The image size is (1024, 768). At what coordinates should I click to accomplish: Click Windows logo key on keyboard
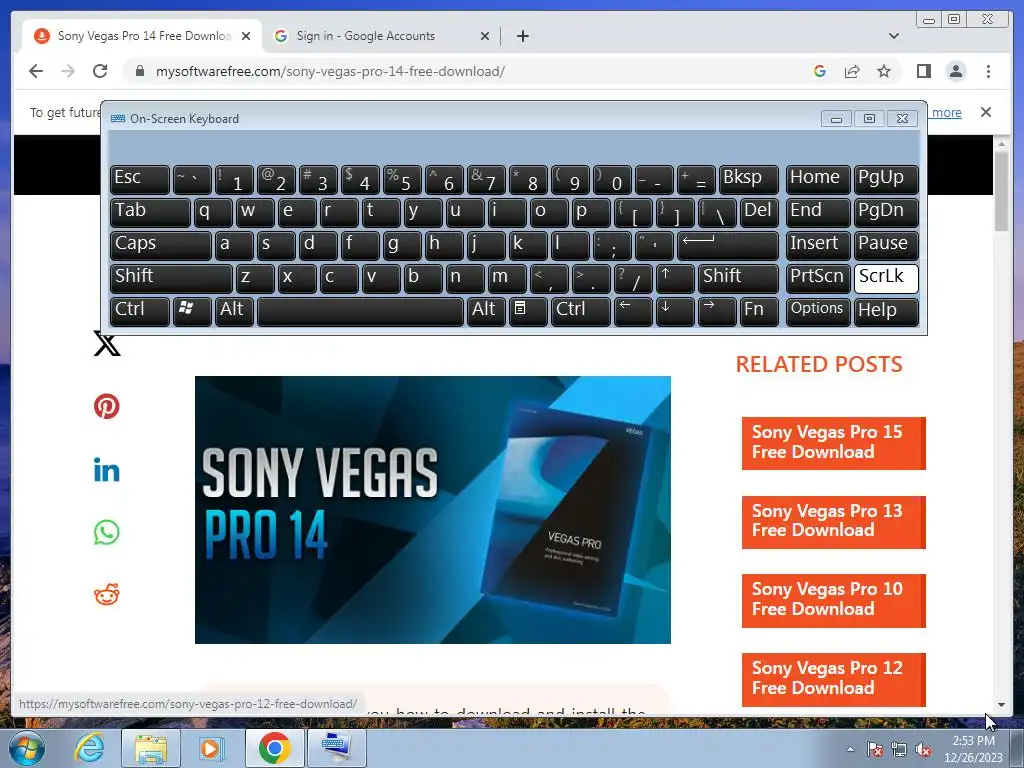[191, 311]
